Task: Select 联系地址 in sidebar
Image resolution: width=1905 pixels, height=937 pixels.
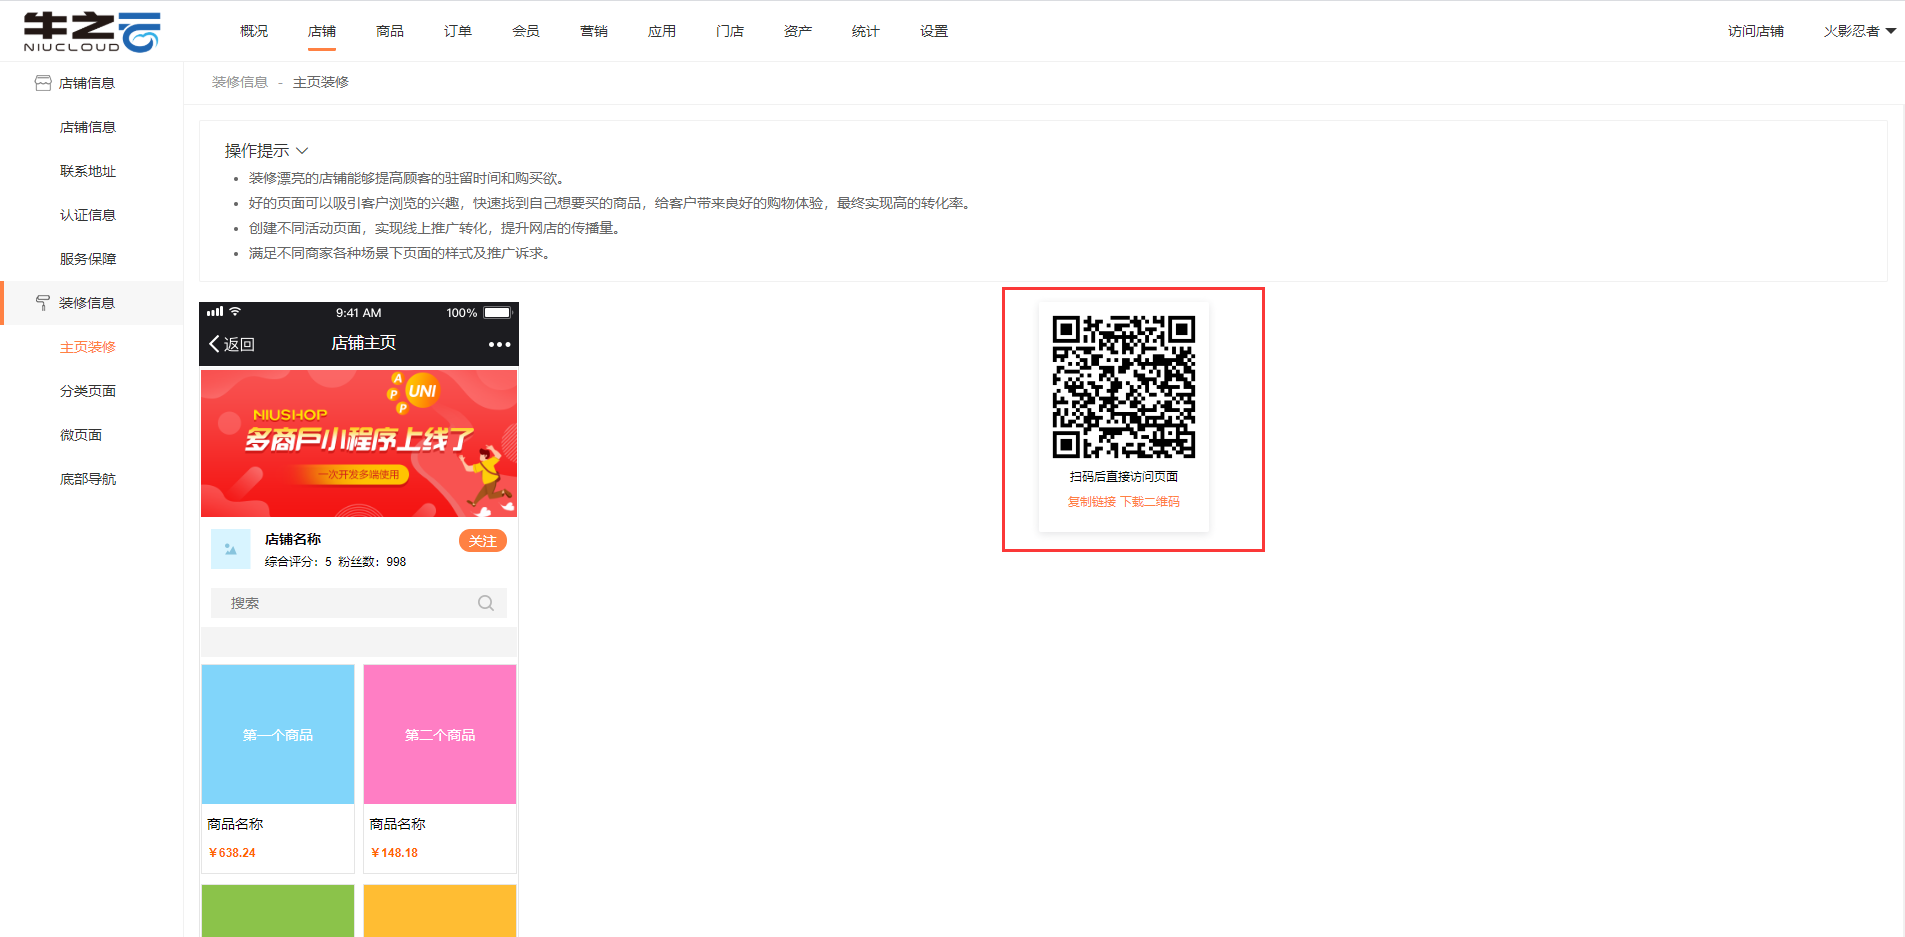Action: pos(88,171)
